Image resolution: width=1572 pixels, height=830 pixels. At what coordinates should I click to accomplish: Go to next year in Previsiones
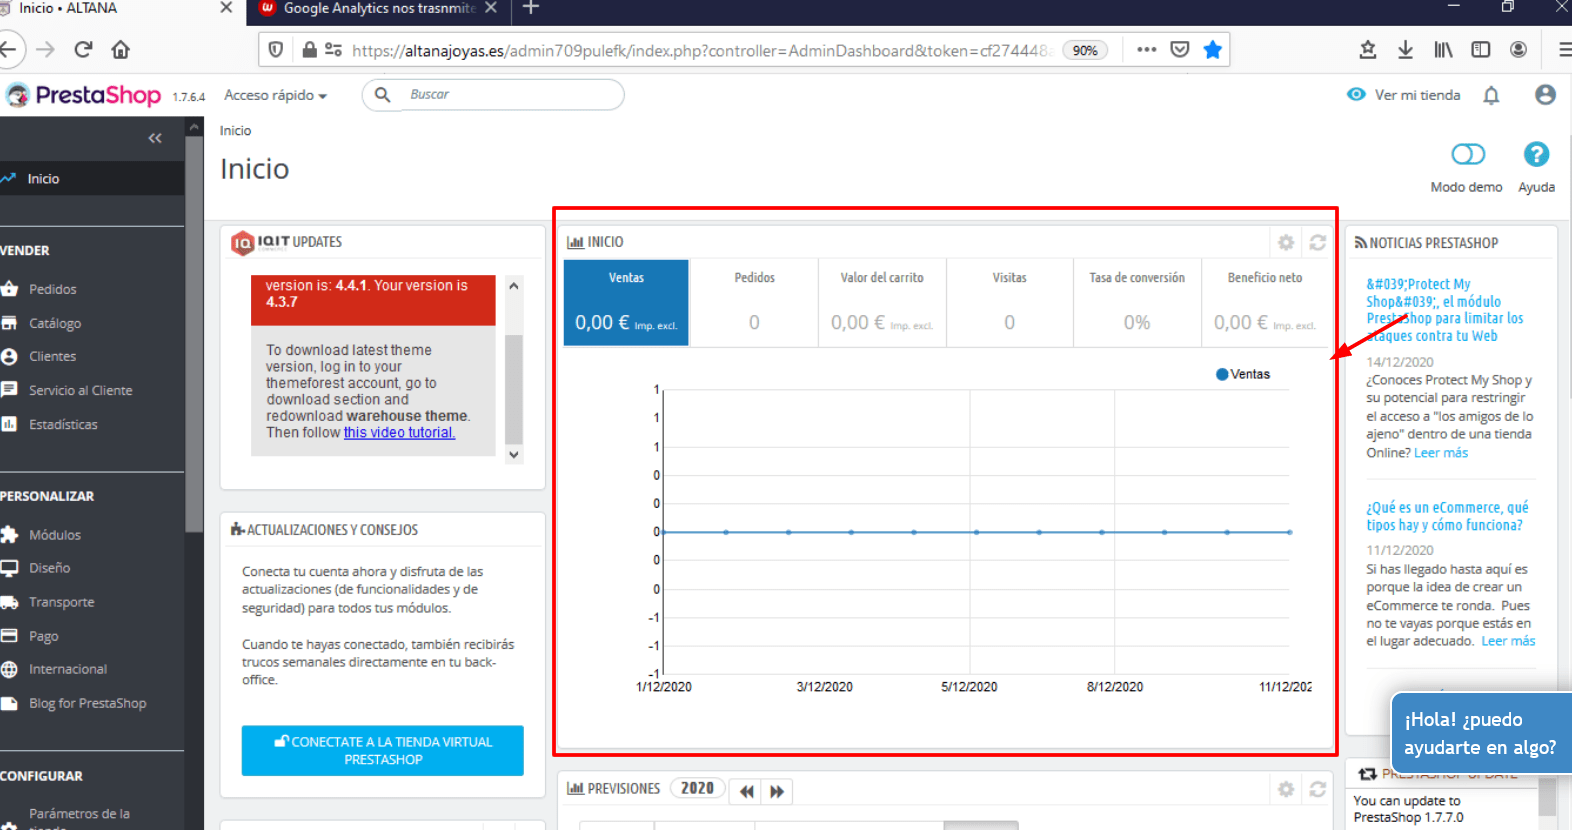click(777, 791)
